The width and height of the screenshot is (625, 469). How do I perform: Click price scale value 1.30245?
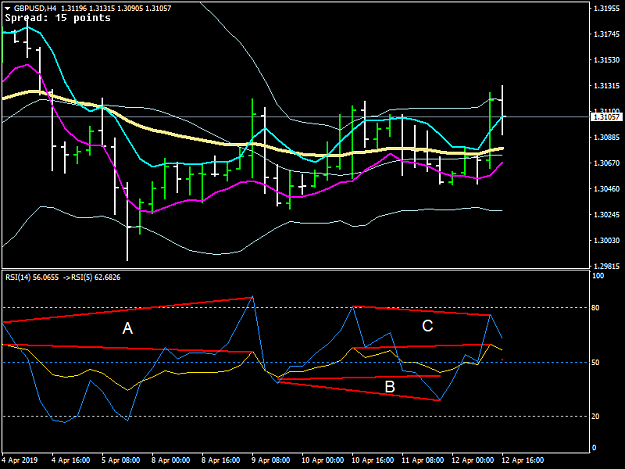click(x=606, y=215)
